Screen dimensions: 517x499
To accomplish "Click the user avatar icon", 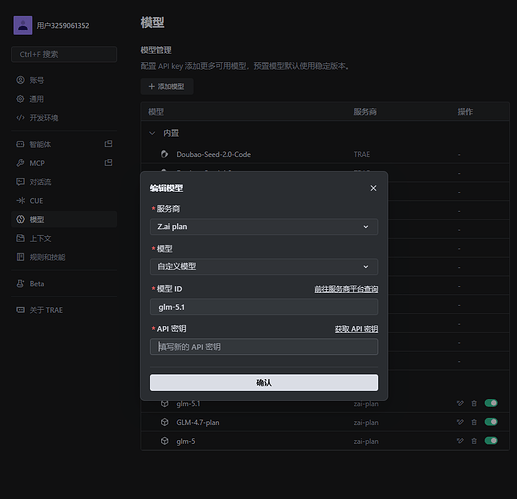I will pos(23,25).
